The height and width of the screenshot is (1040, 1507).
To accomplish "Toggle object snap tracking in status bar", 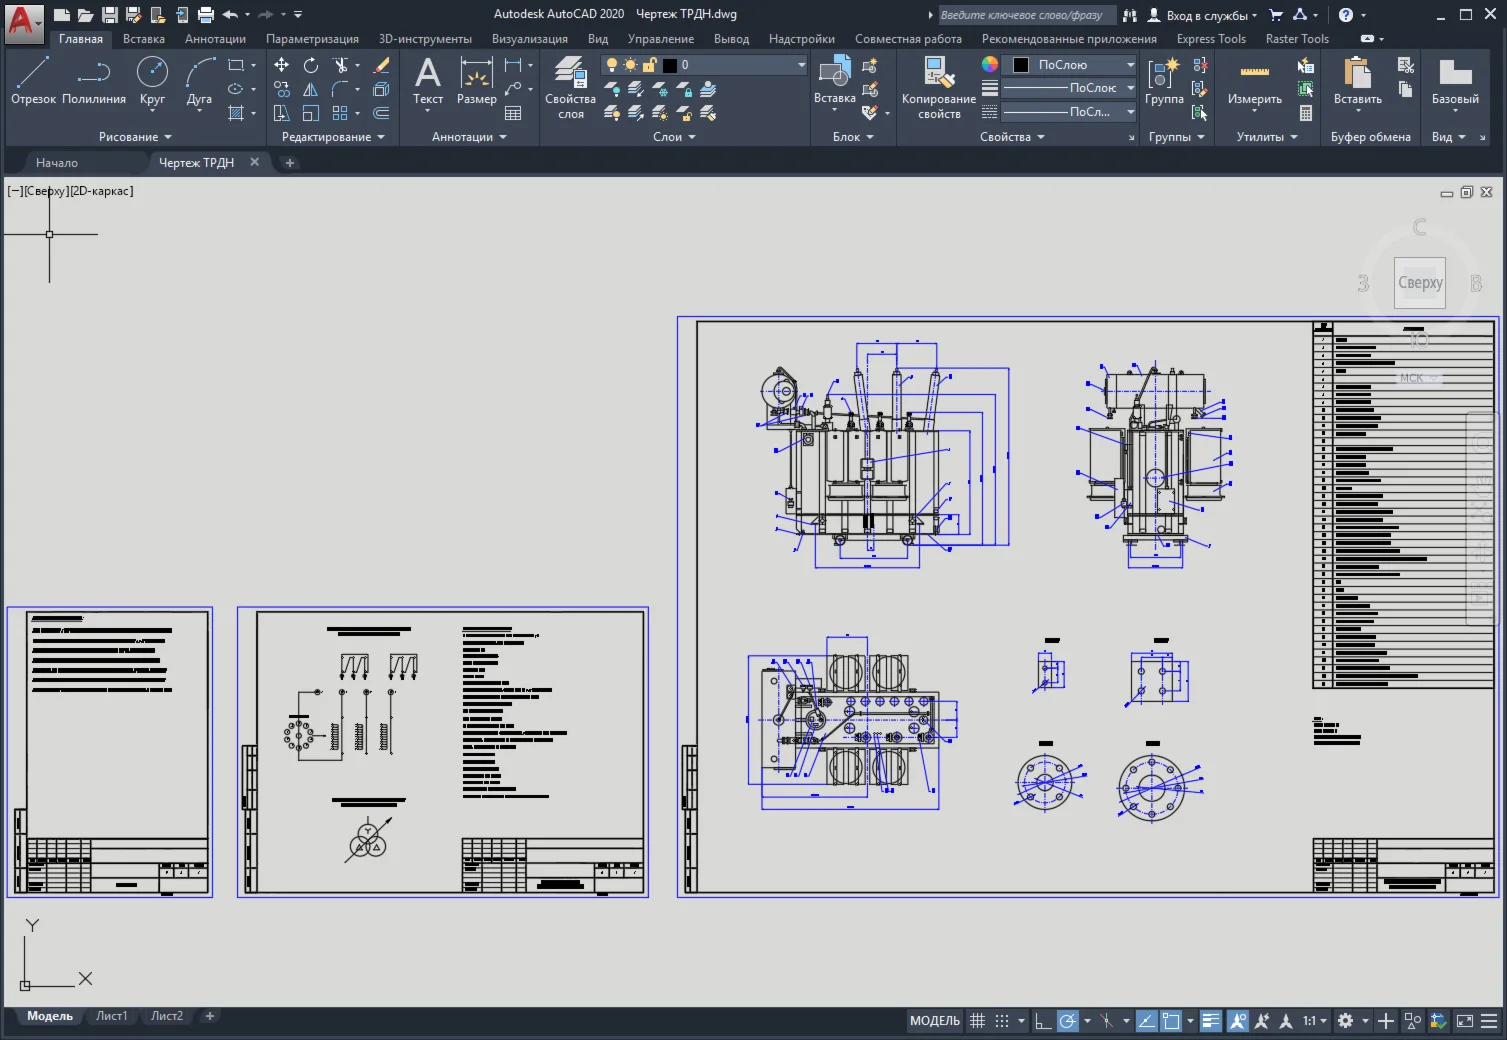I will pyautogui.click(x=1146, y=1021).
